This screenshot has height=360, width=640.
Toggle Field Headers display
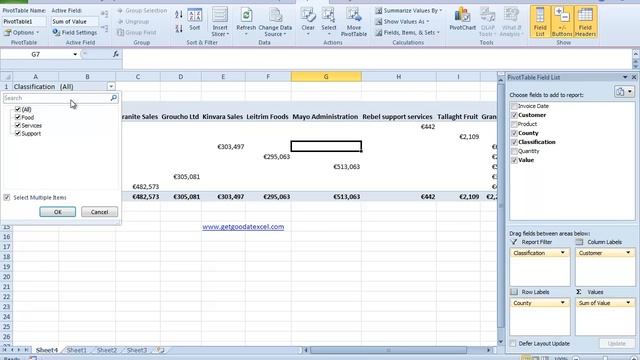[x=585, y=22]
